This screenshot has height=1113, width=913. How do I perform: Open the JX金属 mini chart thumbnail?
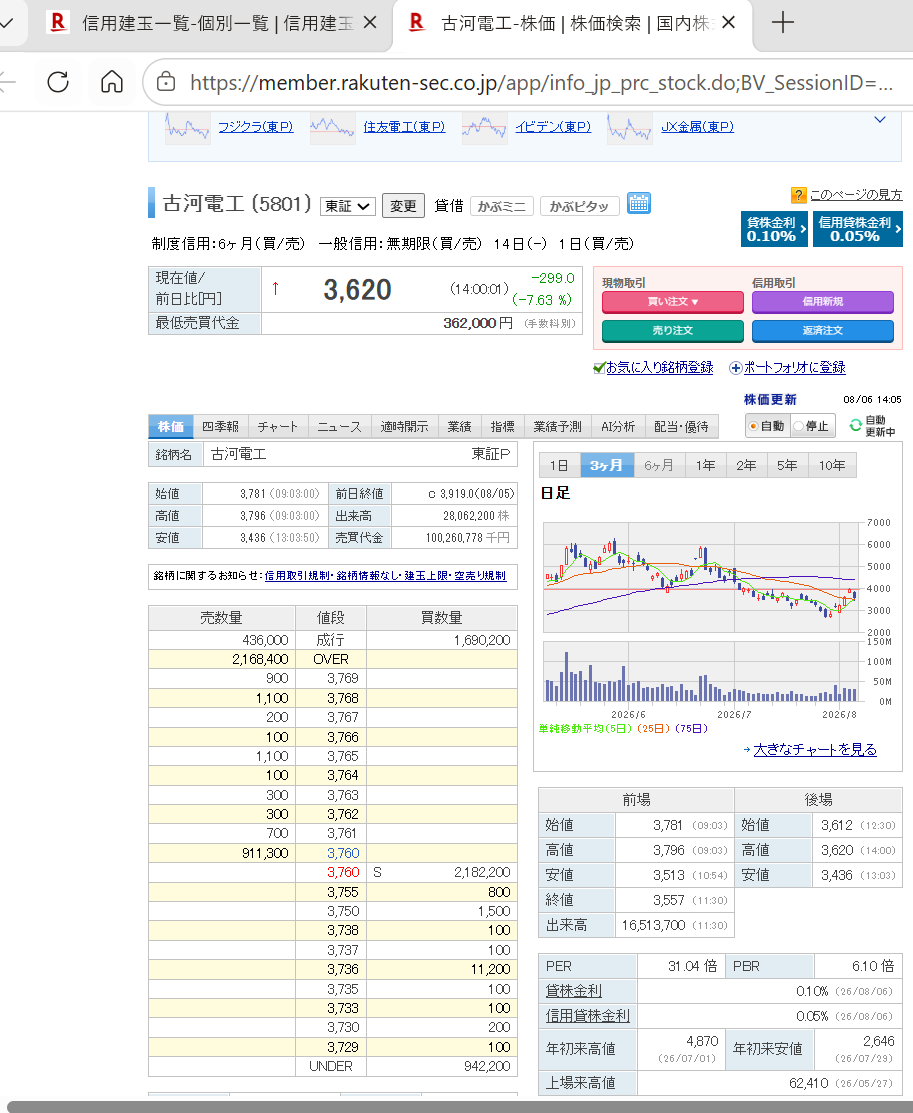pos(630,128)
